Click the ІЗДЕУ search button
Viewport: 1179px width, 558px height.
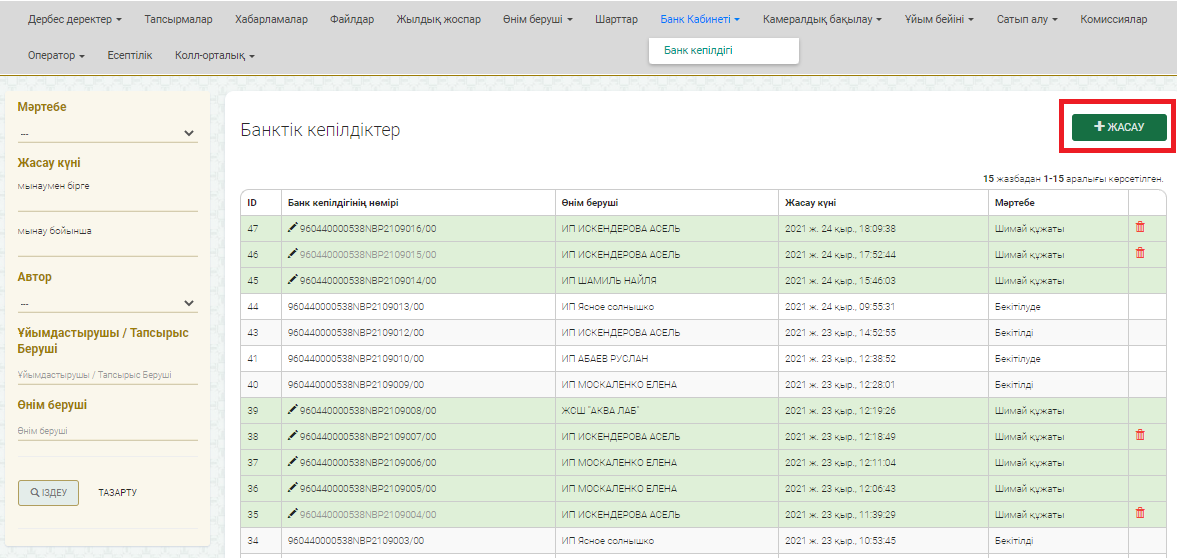48,493
